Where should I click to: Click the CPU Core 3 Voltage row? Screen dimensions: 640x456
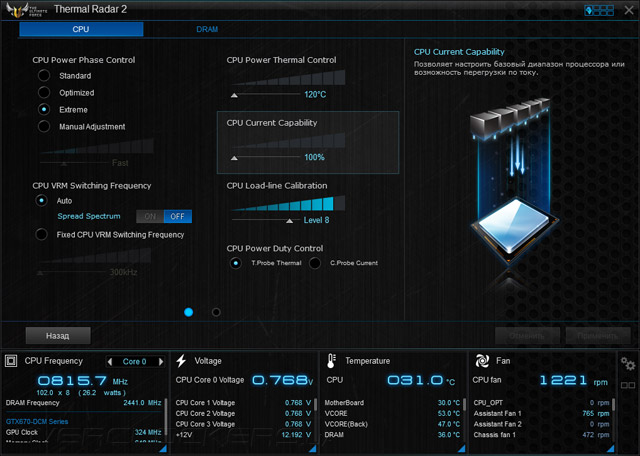(x=243, y=424)
